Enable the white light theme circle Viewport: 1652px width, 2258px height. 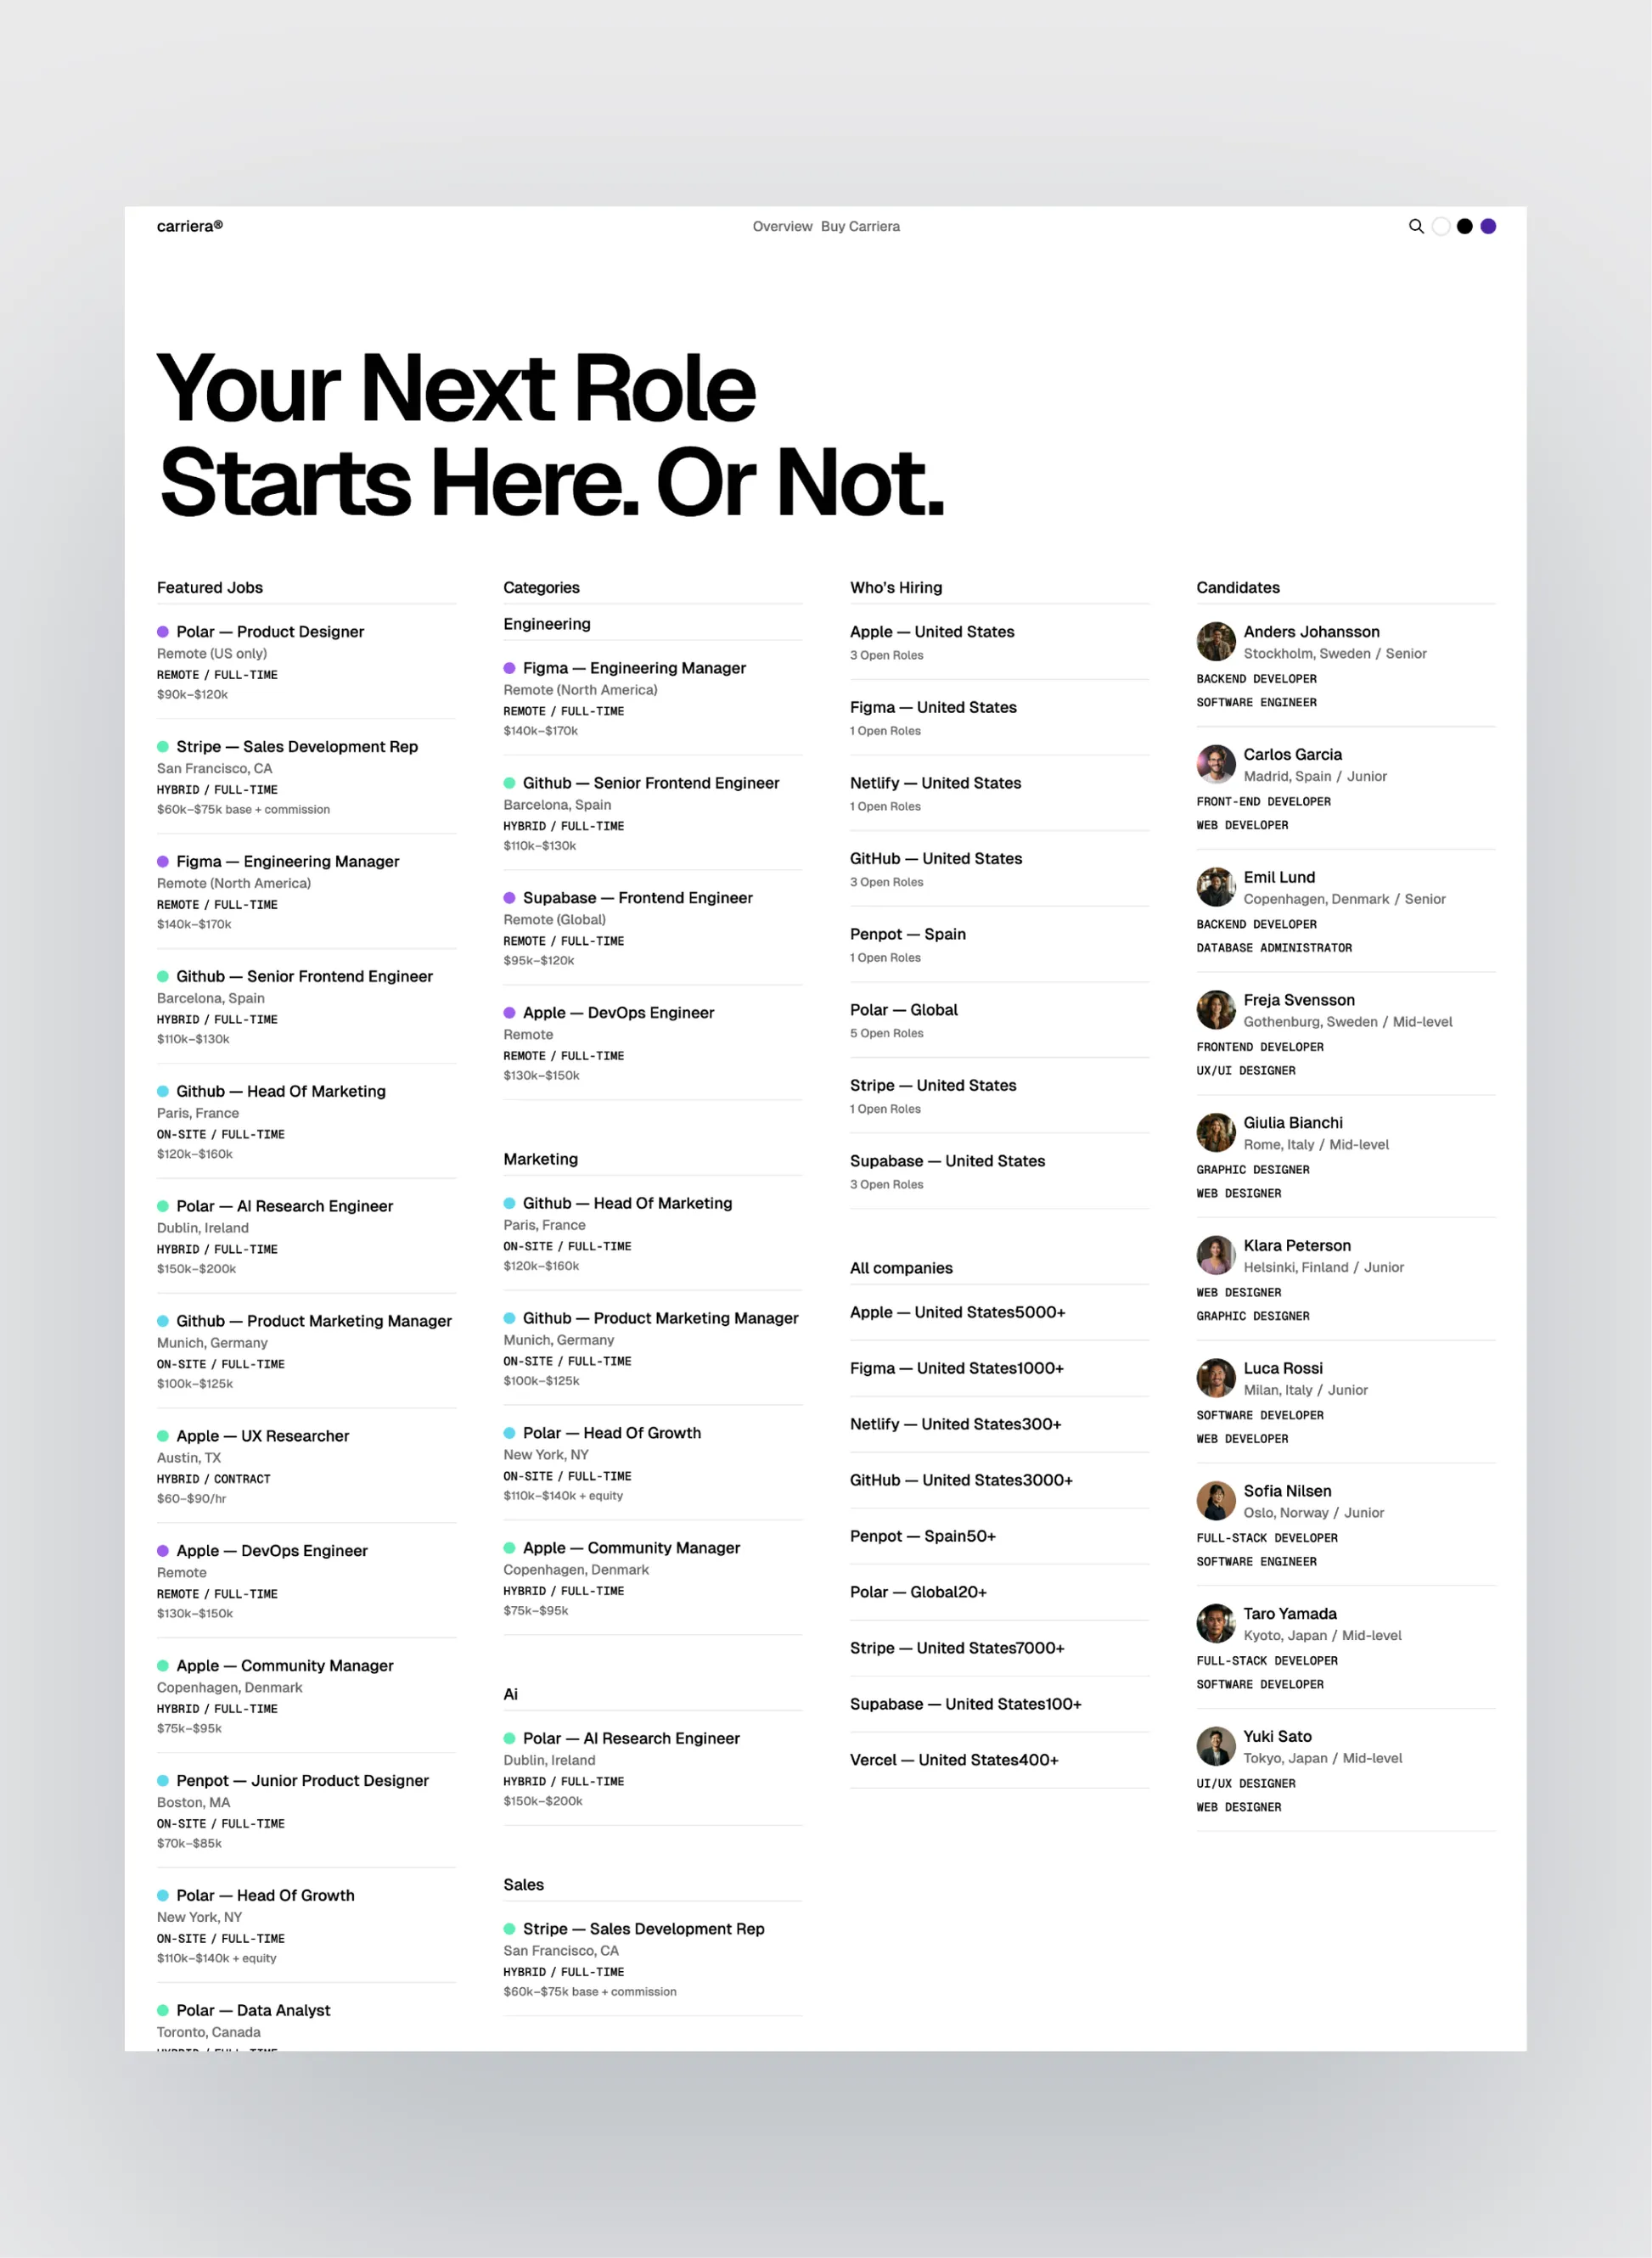click(x=1440, y=226)
